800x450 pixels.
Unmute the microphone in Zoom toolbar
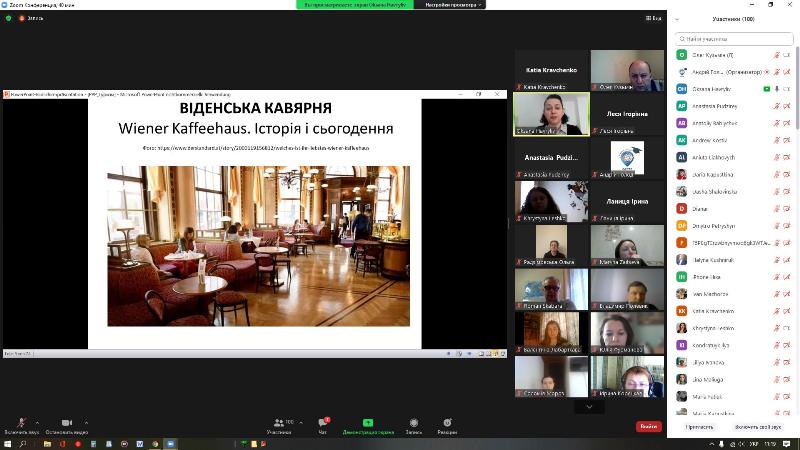click(21, 426)
